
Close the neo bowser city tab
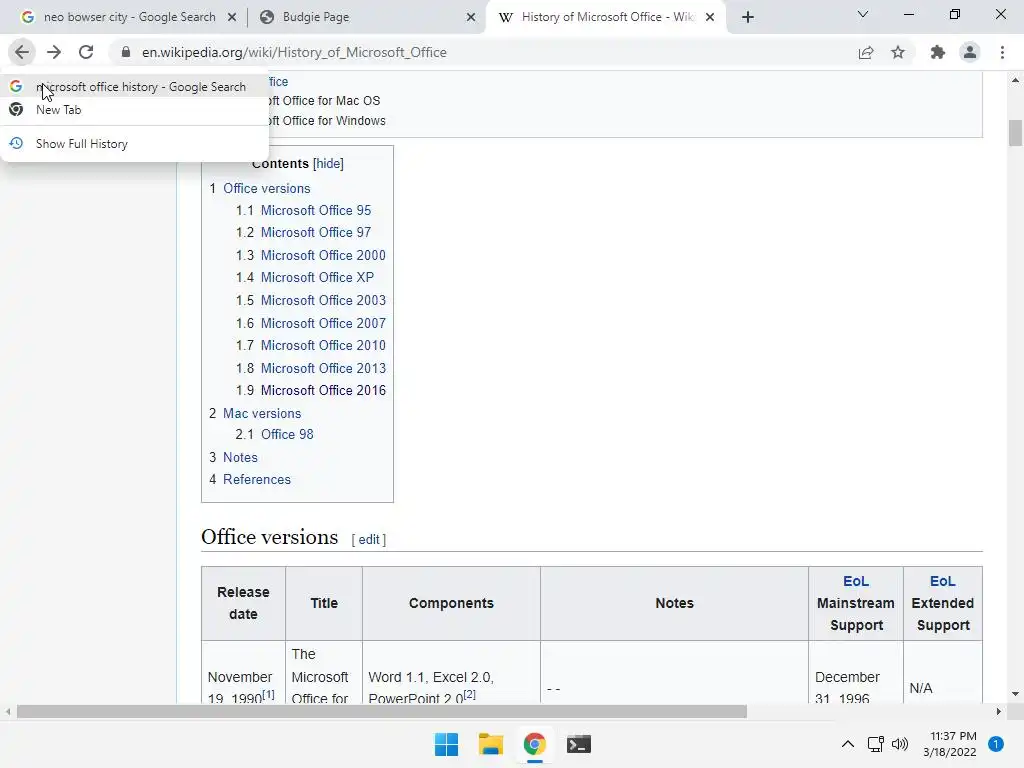pos(232,17)
